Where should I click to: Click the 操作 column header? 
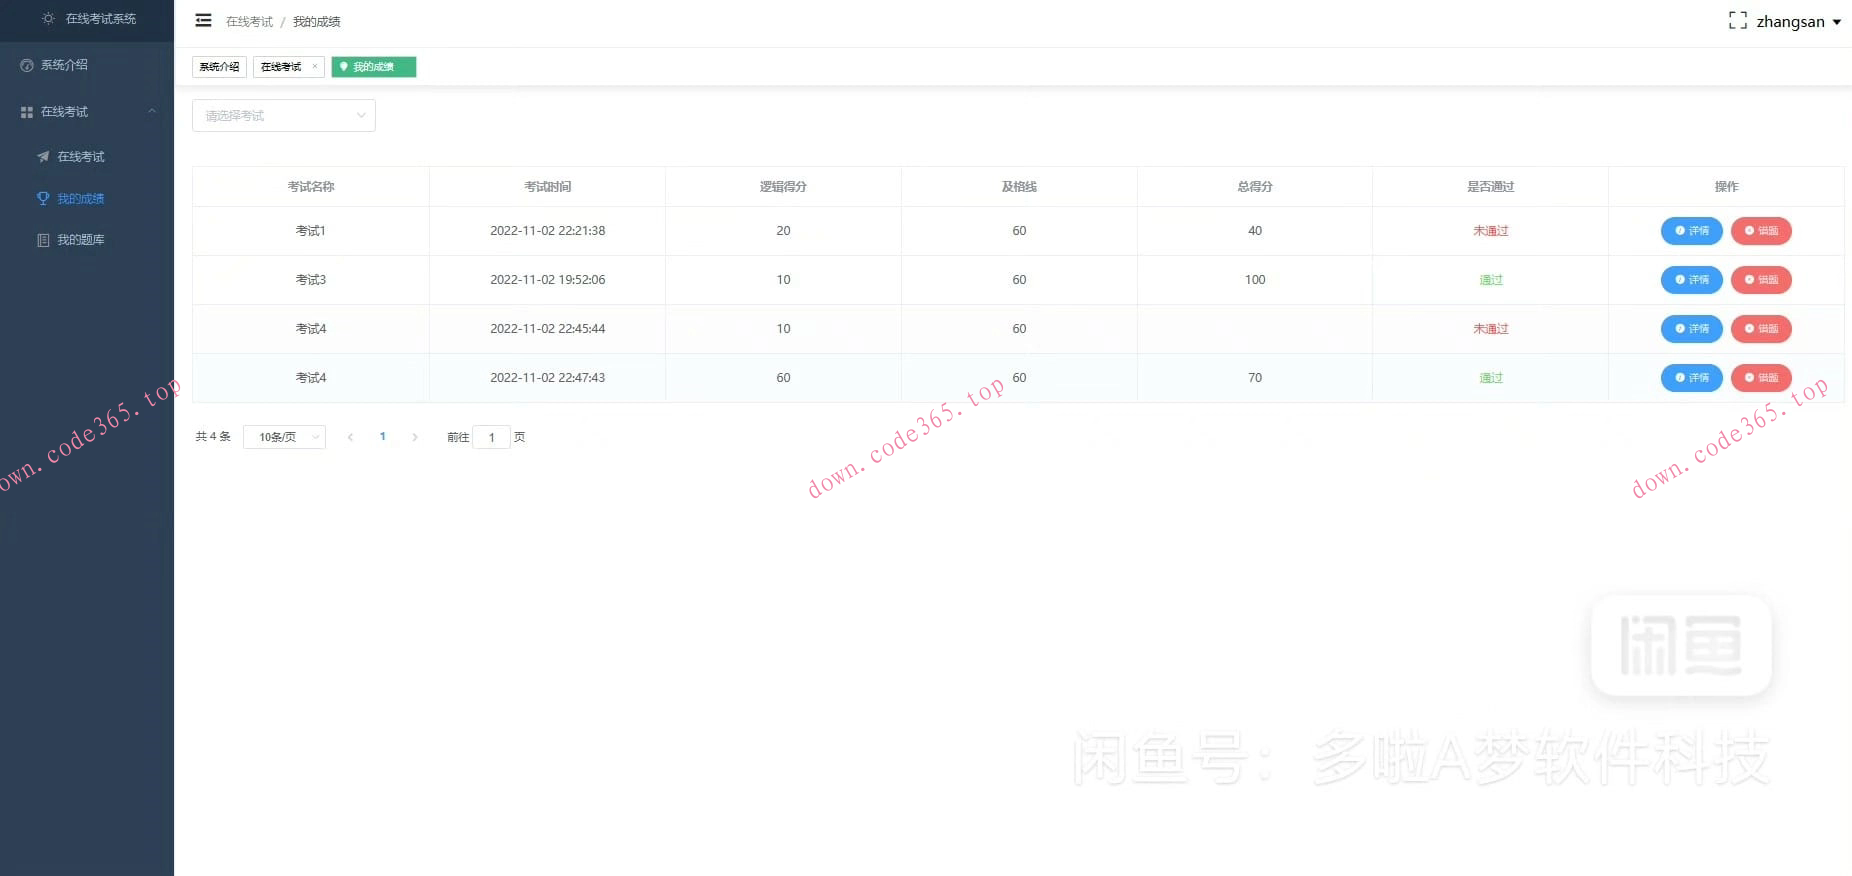click(1727, 187)
